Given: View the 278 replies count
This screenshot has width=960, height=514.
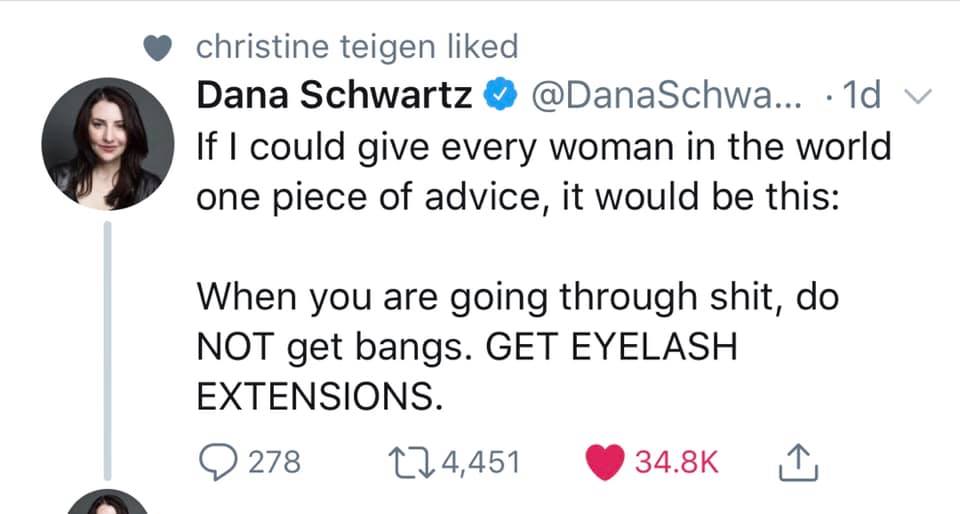Looking at the screenshot, I should point(274,462).
